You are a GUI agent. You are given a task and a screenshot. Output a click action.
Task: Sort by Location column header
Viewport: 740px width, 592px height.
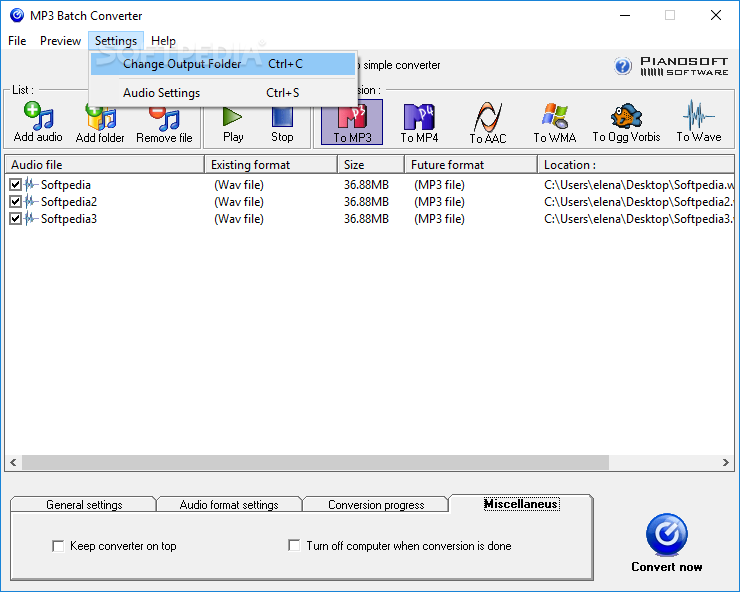(636, 165)
